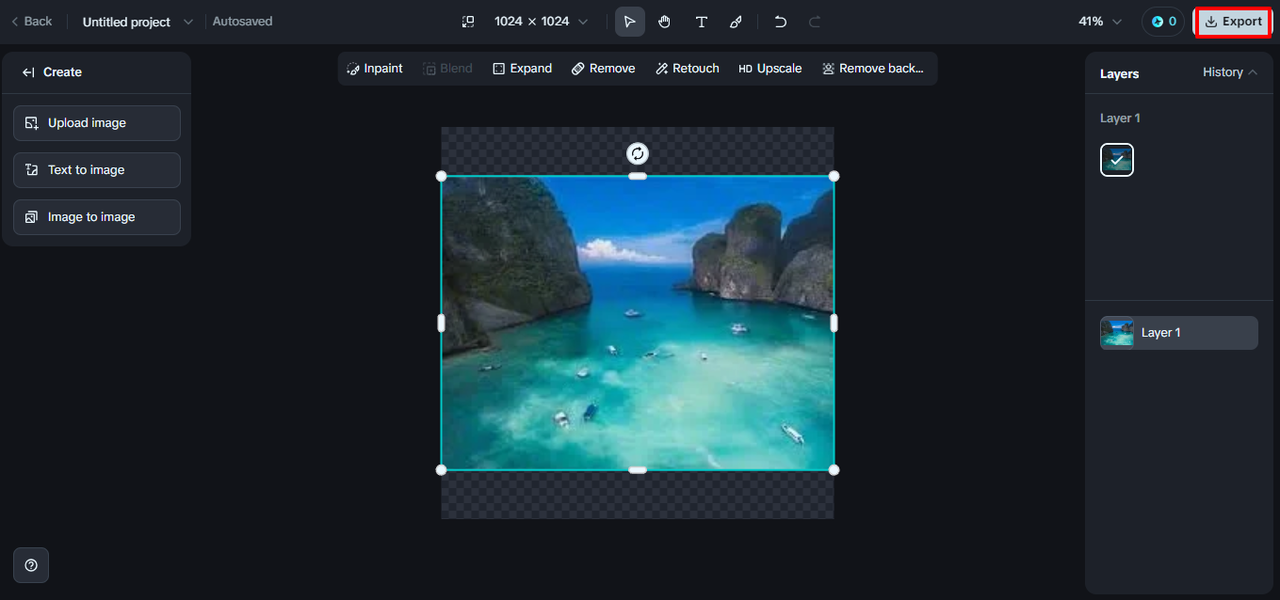Open the help question mark icon

pyautogui.click(x=31, y=565)
